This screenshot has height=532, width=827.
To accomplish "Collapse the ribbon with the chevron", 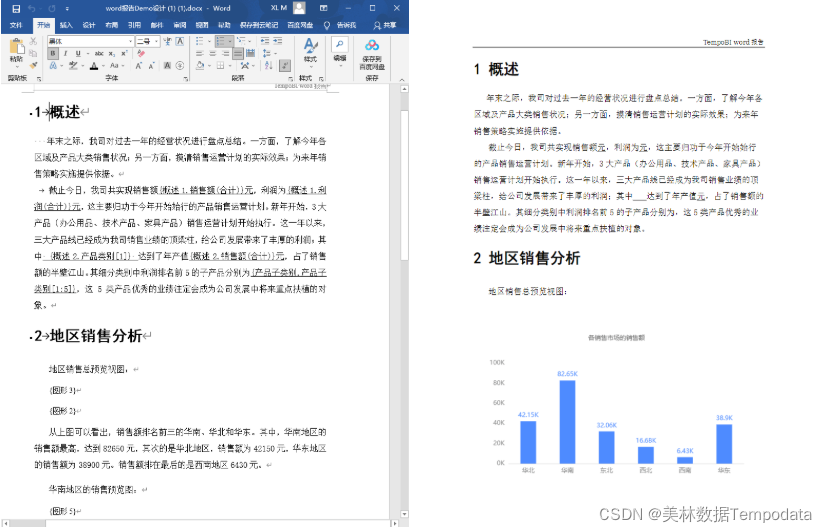I will [402, 80].
